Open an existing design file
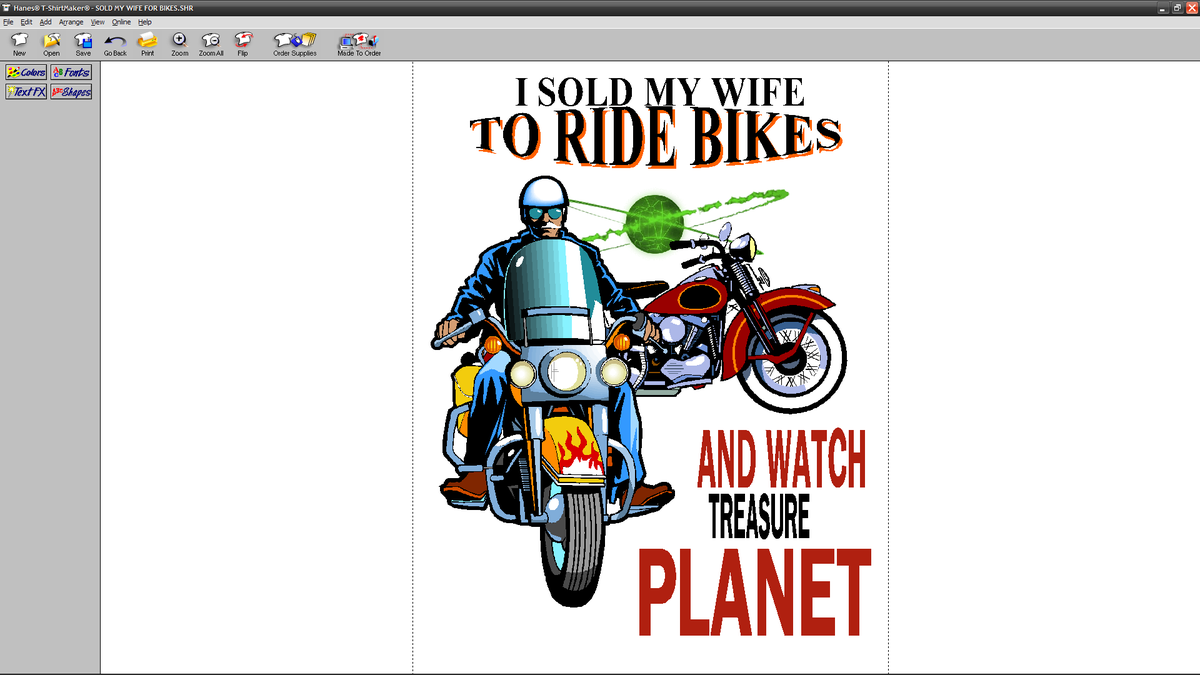Viewport: 1200px width, 675px height. (x=51, y=44)
